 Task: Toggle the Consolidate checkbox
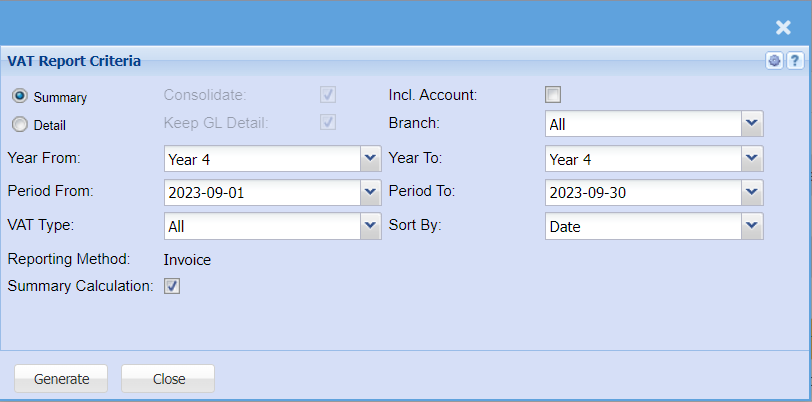328,95
